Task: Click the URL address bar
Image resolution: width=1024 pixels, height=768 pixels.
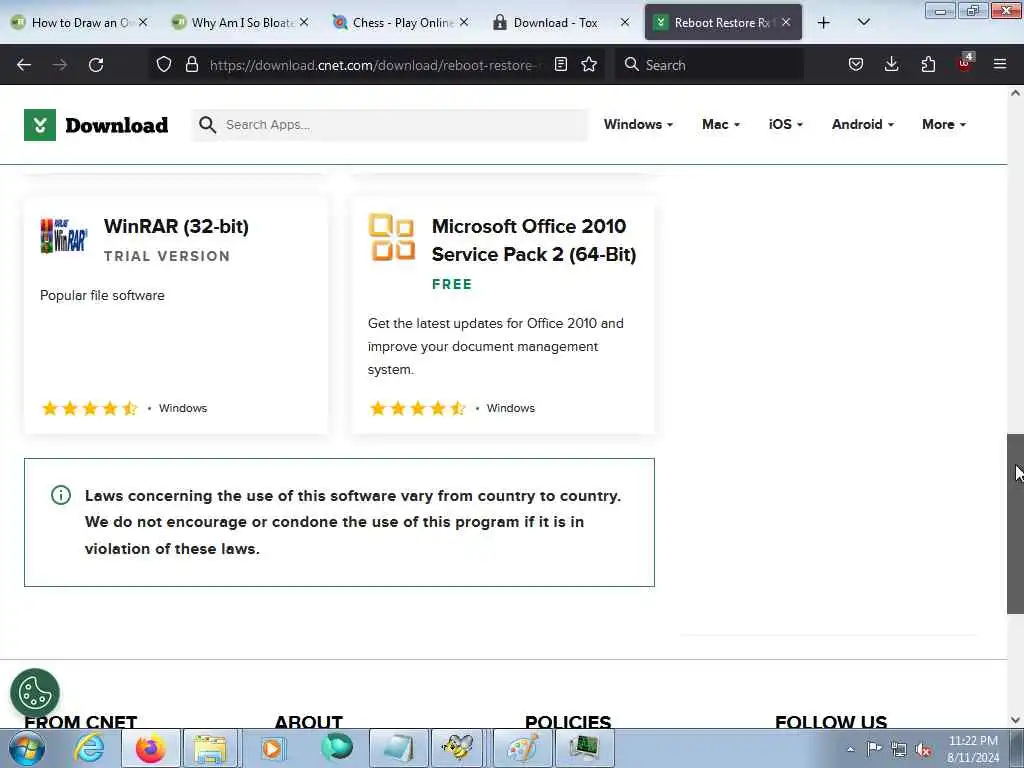Action: (372, 65)
